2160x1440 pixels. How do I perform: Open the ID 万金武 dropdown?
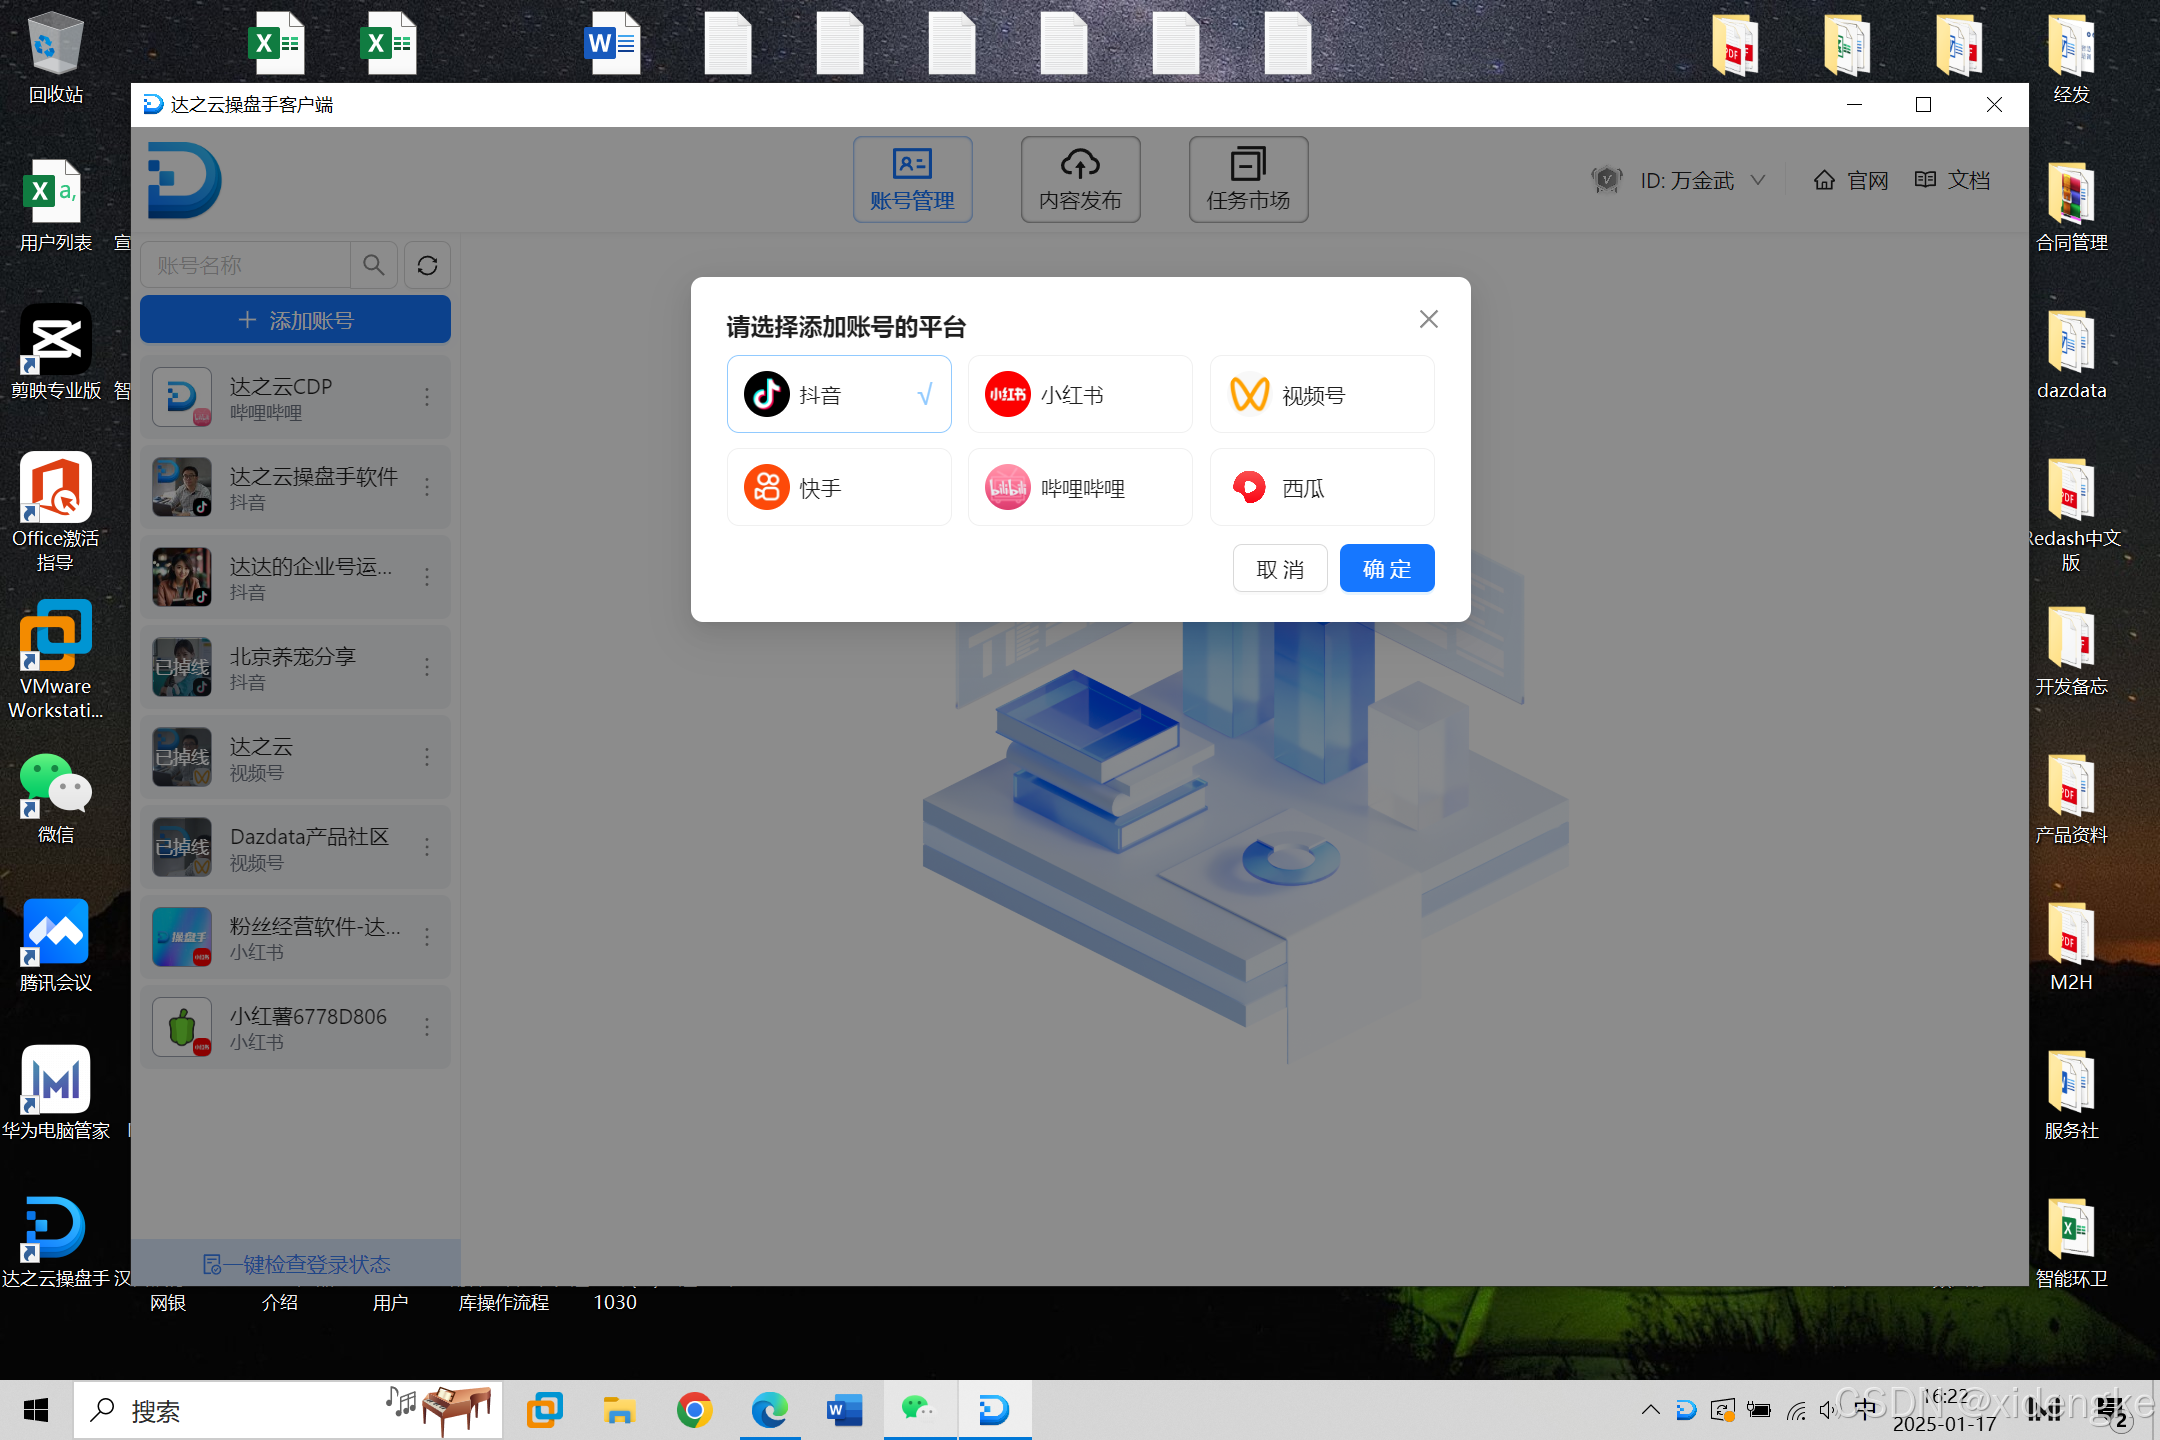(1700, 180)
